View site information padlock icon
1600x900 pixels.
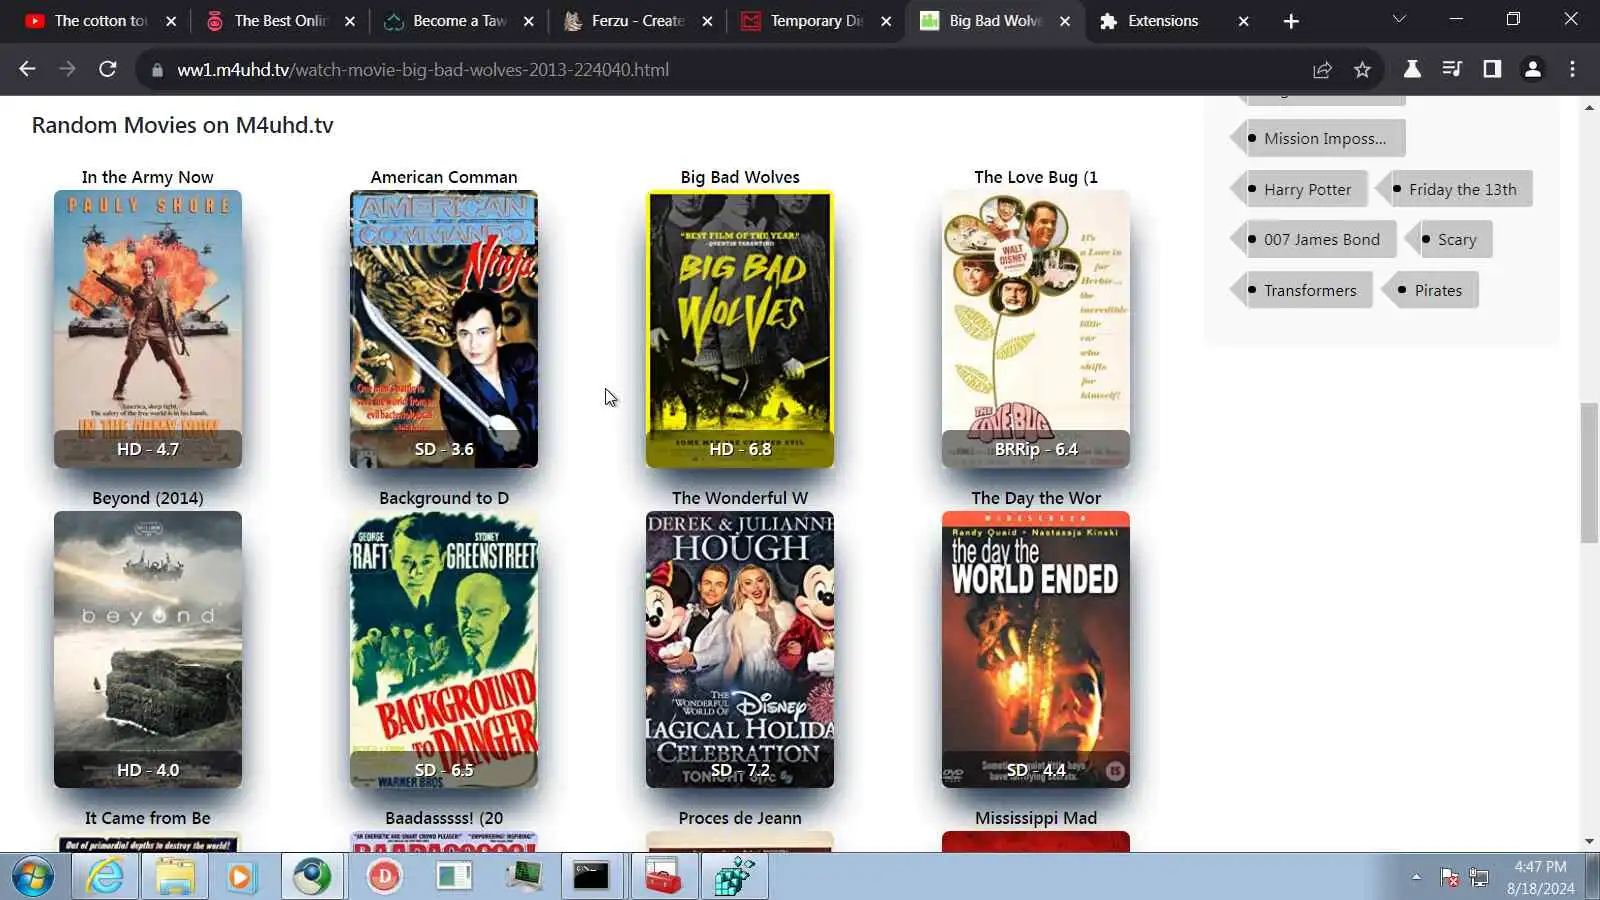pyautogui.click(x=156, y=70)
